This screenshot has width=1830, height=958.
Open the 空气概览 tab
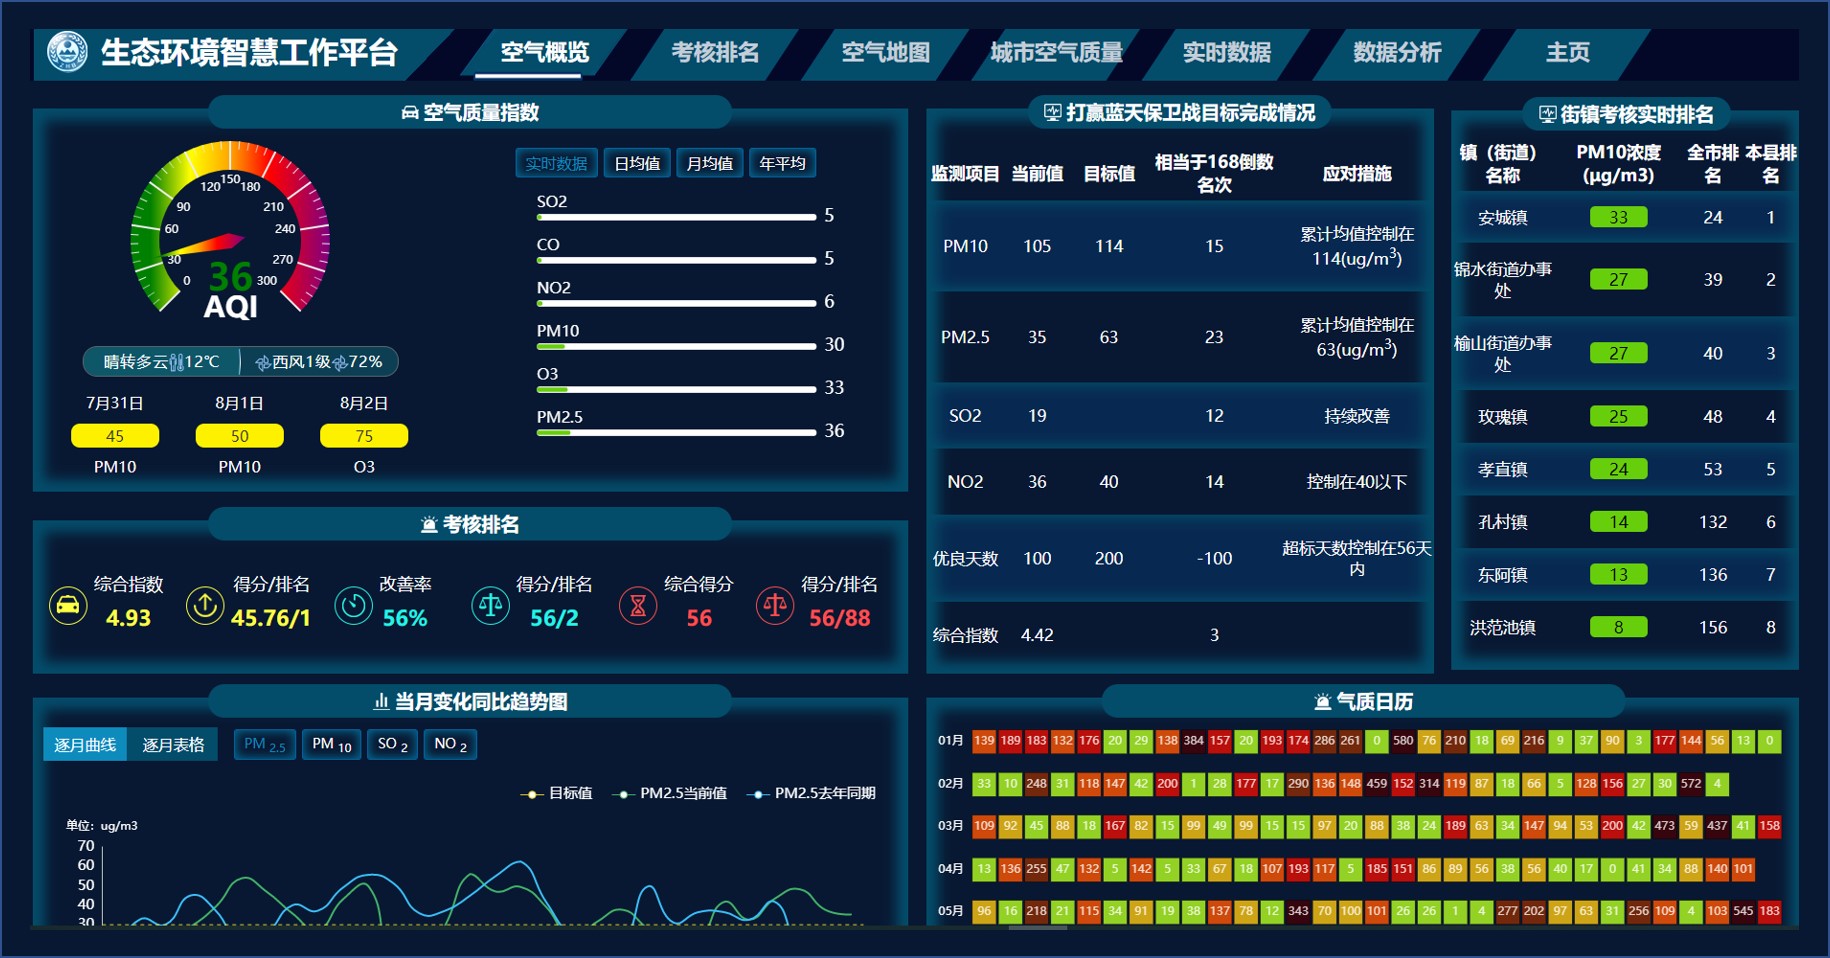(545, 52)
